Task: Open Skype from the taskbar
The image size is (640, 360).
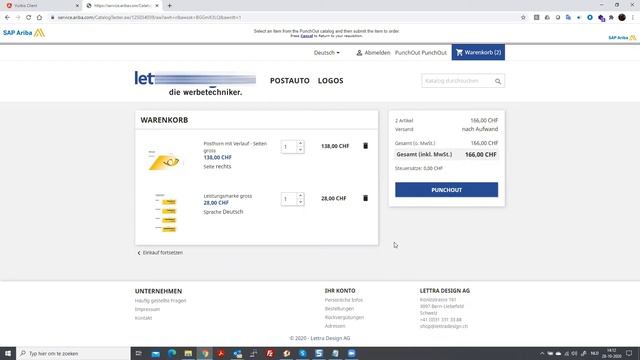Action: (302, 353)
